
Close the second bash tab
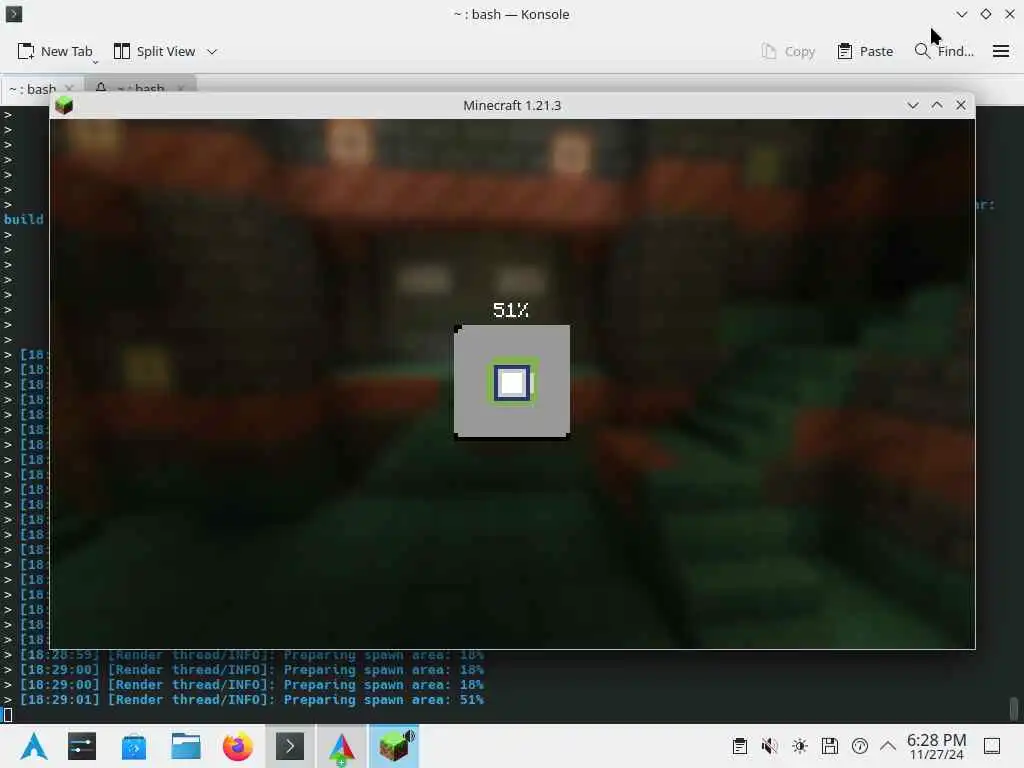click(180, 88)
